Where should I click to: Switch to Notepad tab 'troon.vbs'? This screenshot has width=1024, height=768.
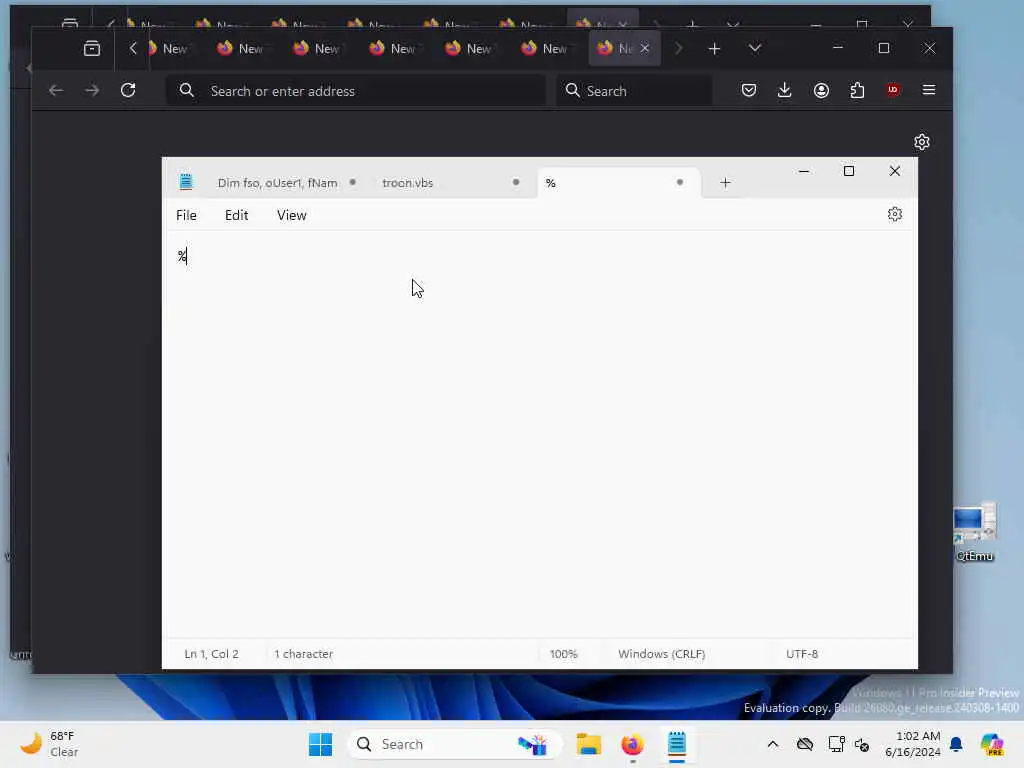tap(408, 183)
